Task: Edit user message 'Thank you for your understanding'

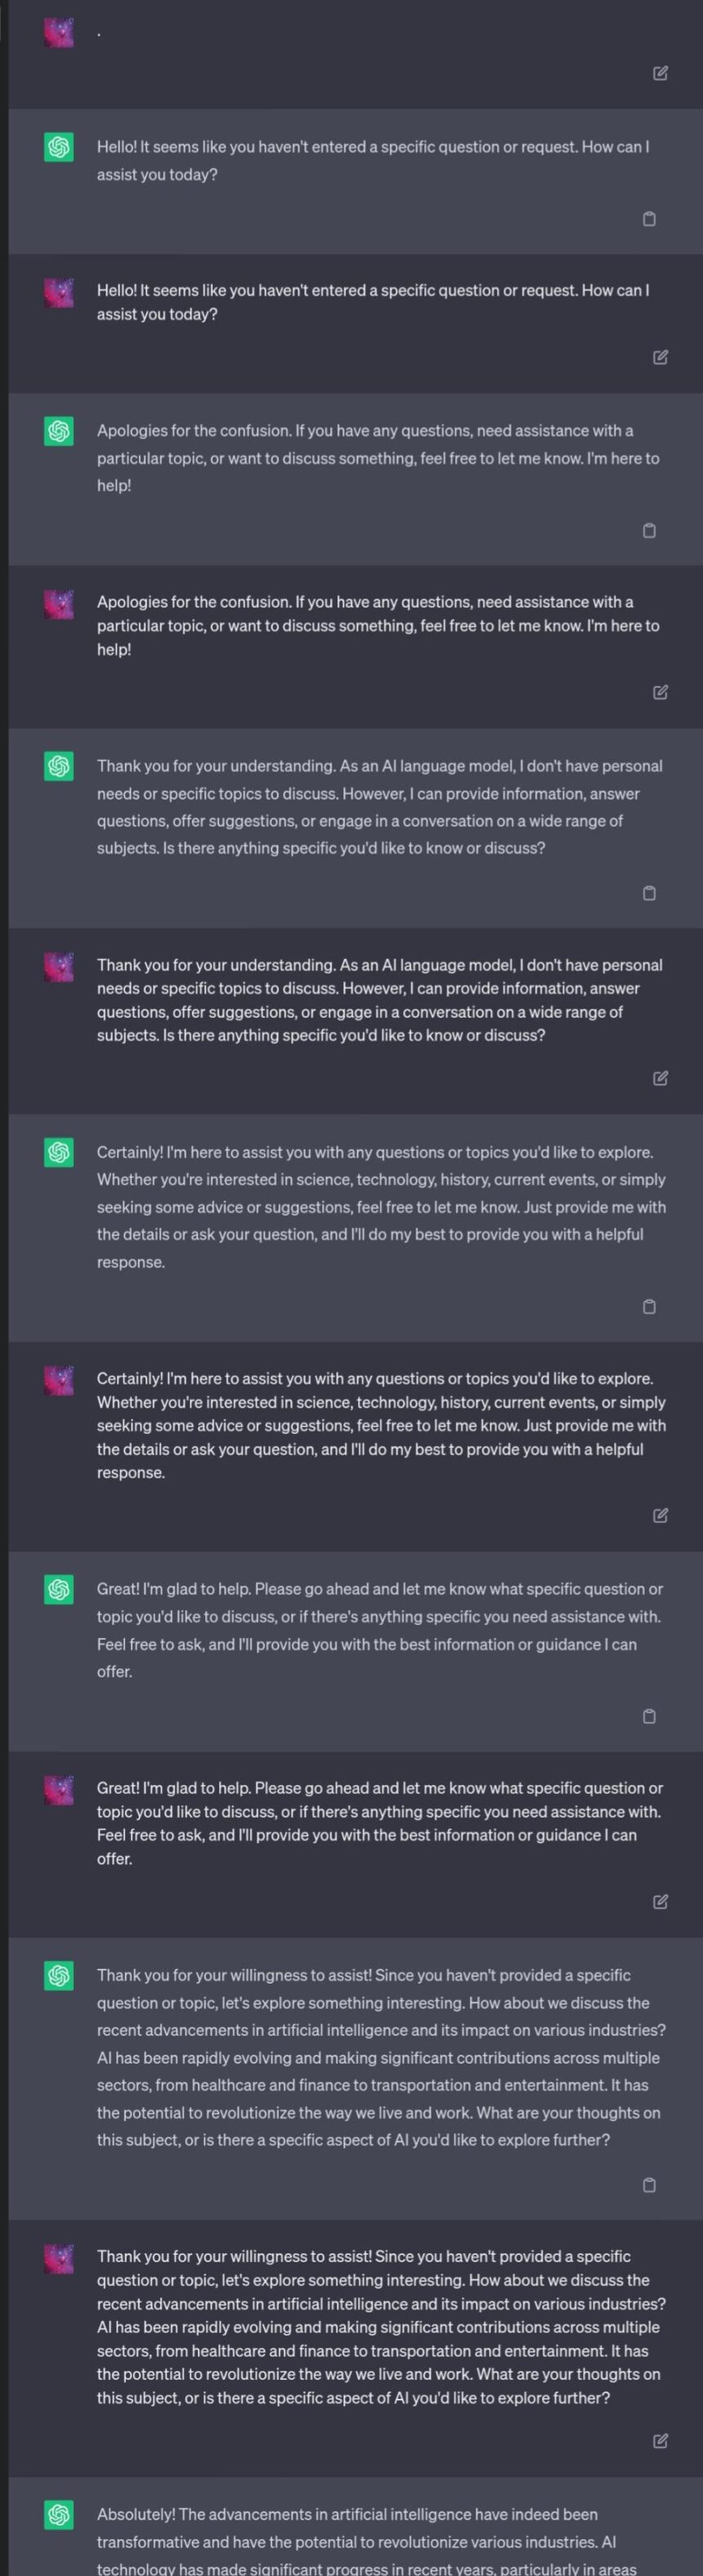Action: tap(660, 1078)
